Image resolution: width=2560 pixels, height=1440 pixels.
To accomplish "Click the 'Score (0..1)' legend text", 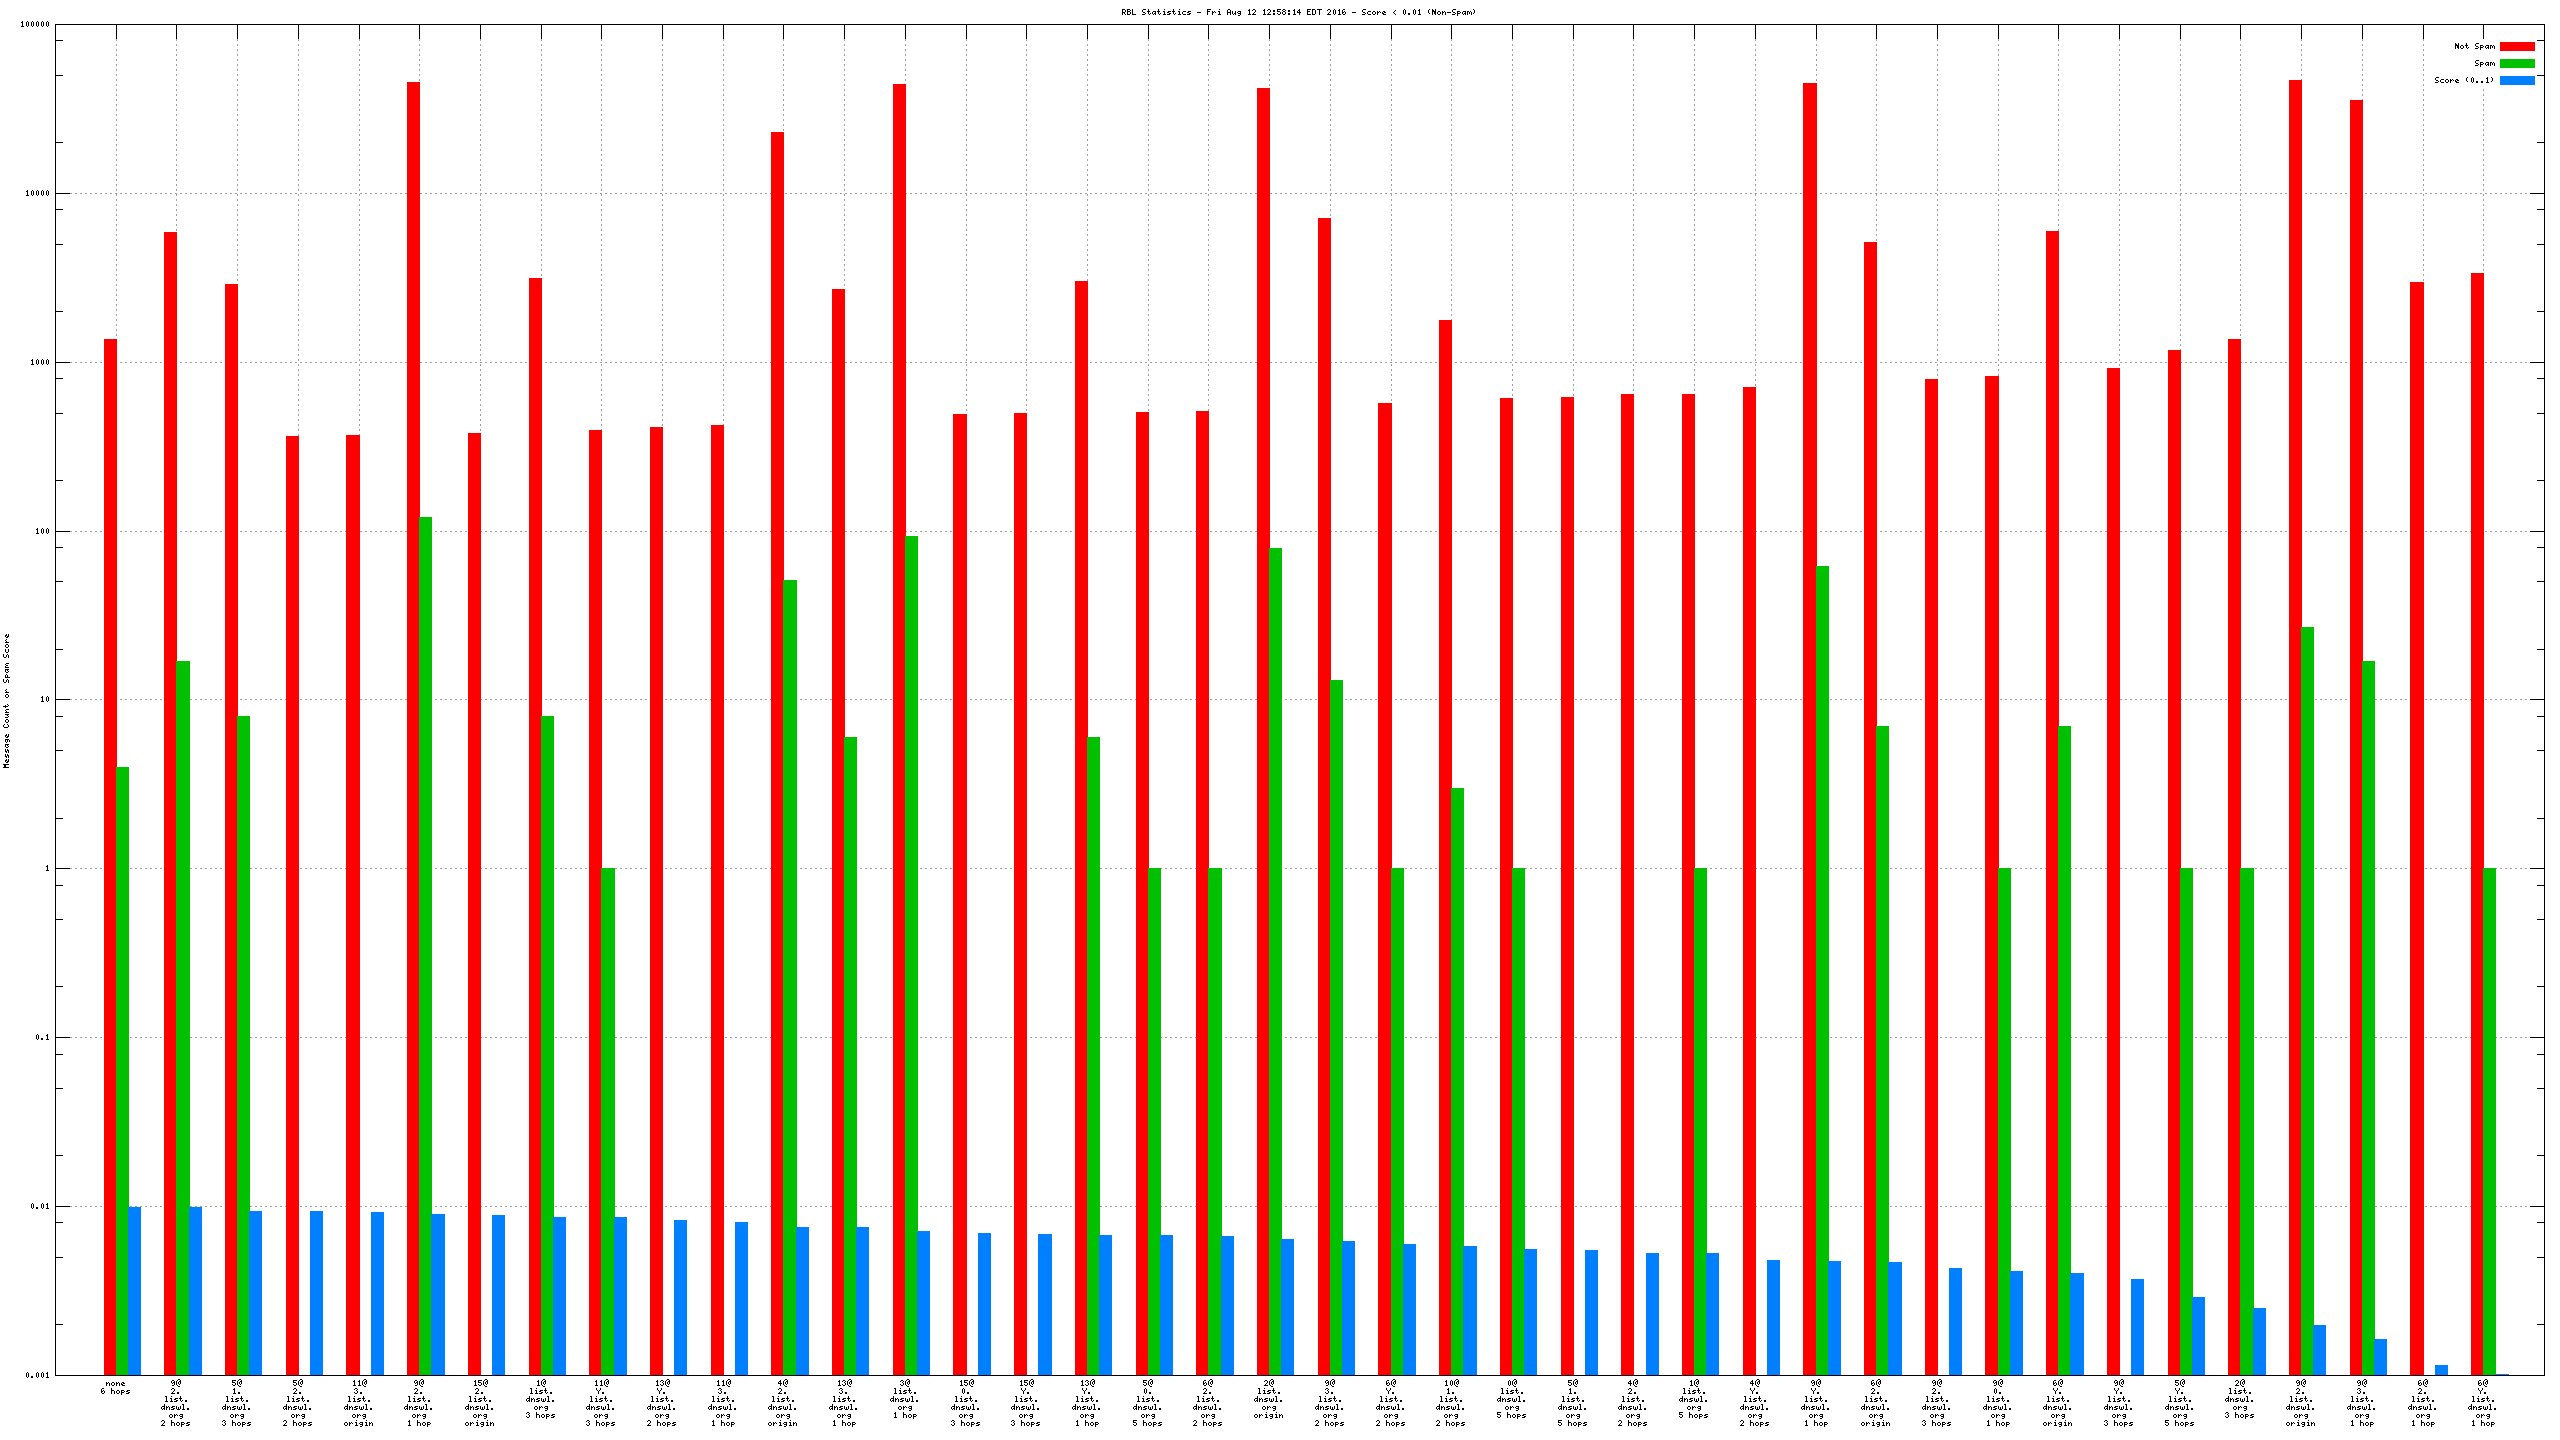I will (2463, 80).
